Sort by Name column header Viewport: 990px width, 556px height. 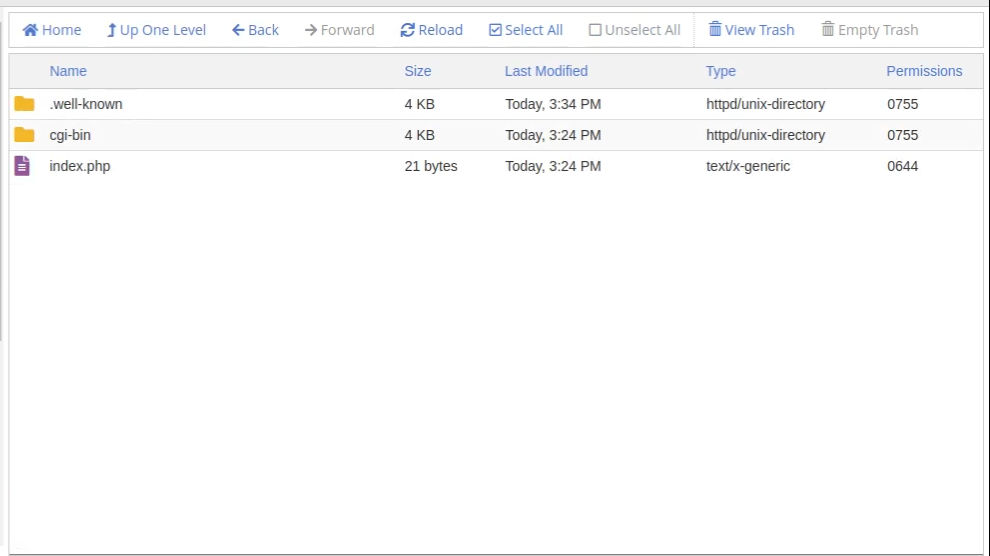(68, 71)
